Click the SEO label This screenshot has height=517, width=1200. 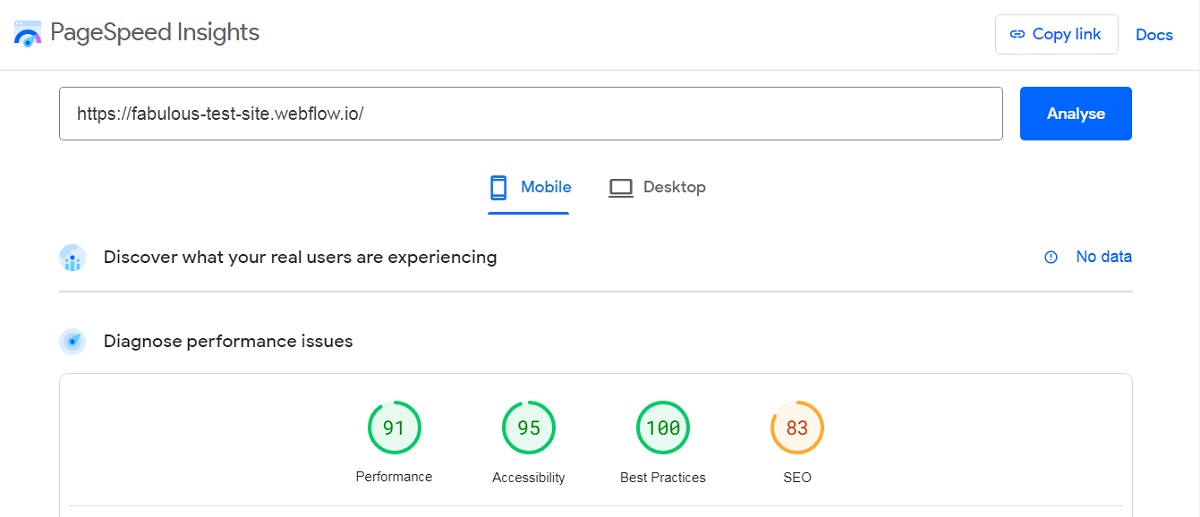click(797, 478)
